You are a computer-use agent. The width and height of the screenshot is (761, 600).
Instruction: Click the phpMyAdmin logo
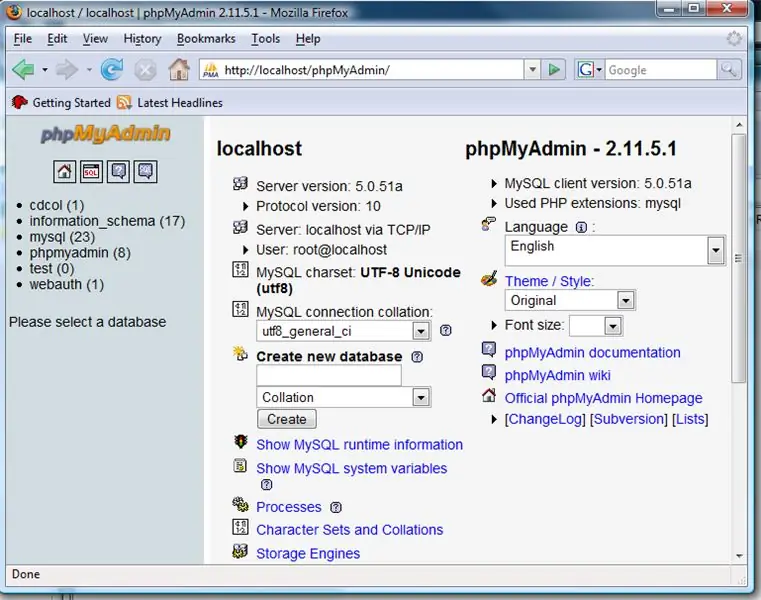coord(105,133)
